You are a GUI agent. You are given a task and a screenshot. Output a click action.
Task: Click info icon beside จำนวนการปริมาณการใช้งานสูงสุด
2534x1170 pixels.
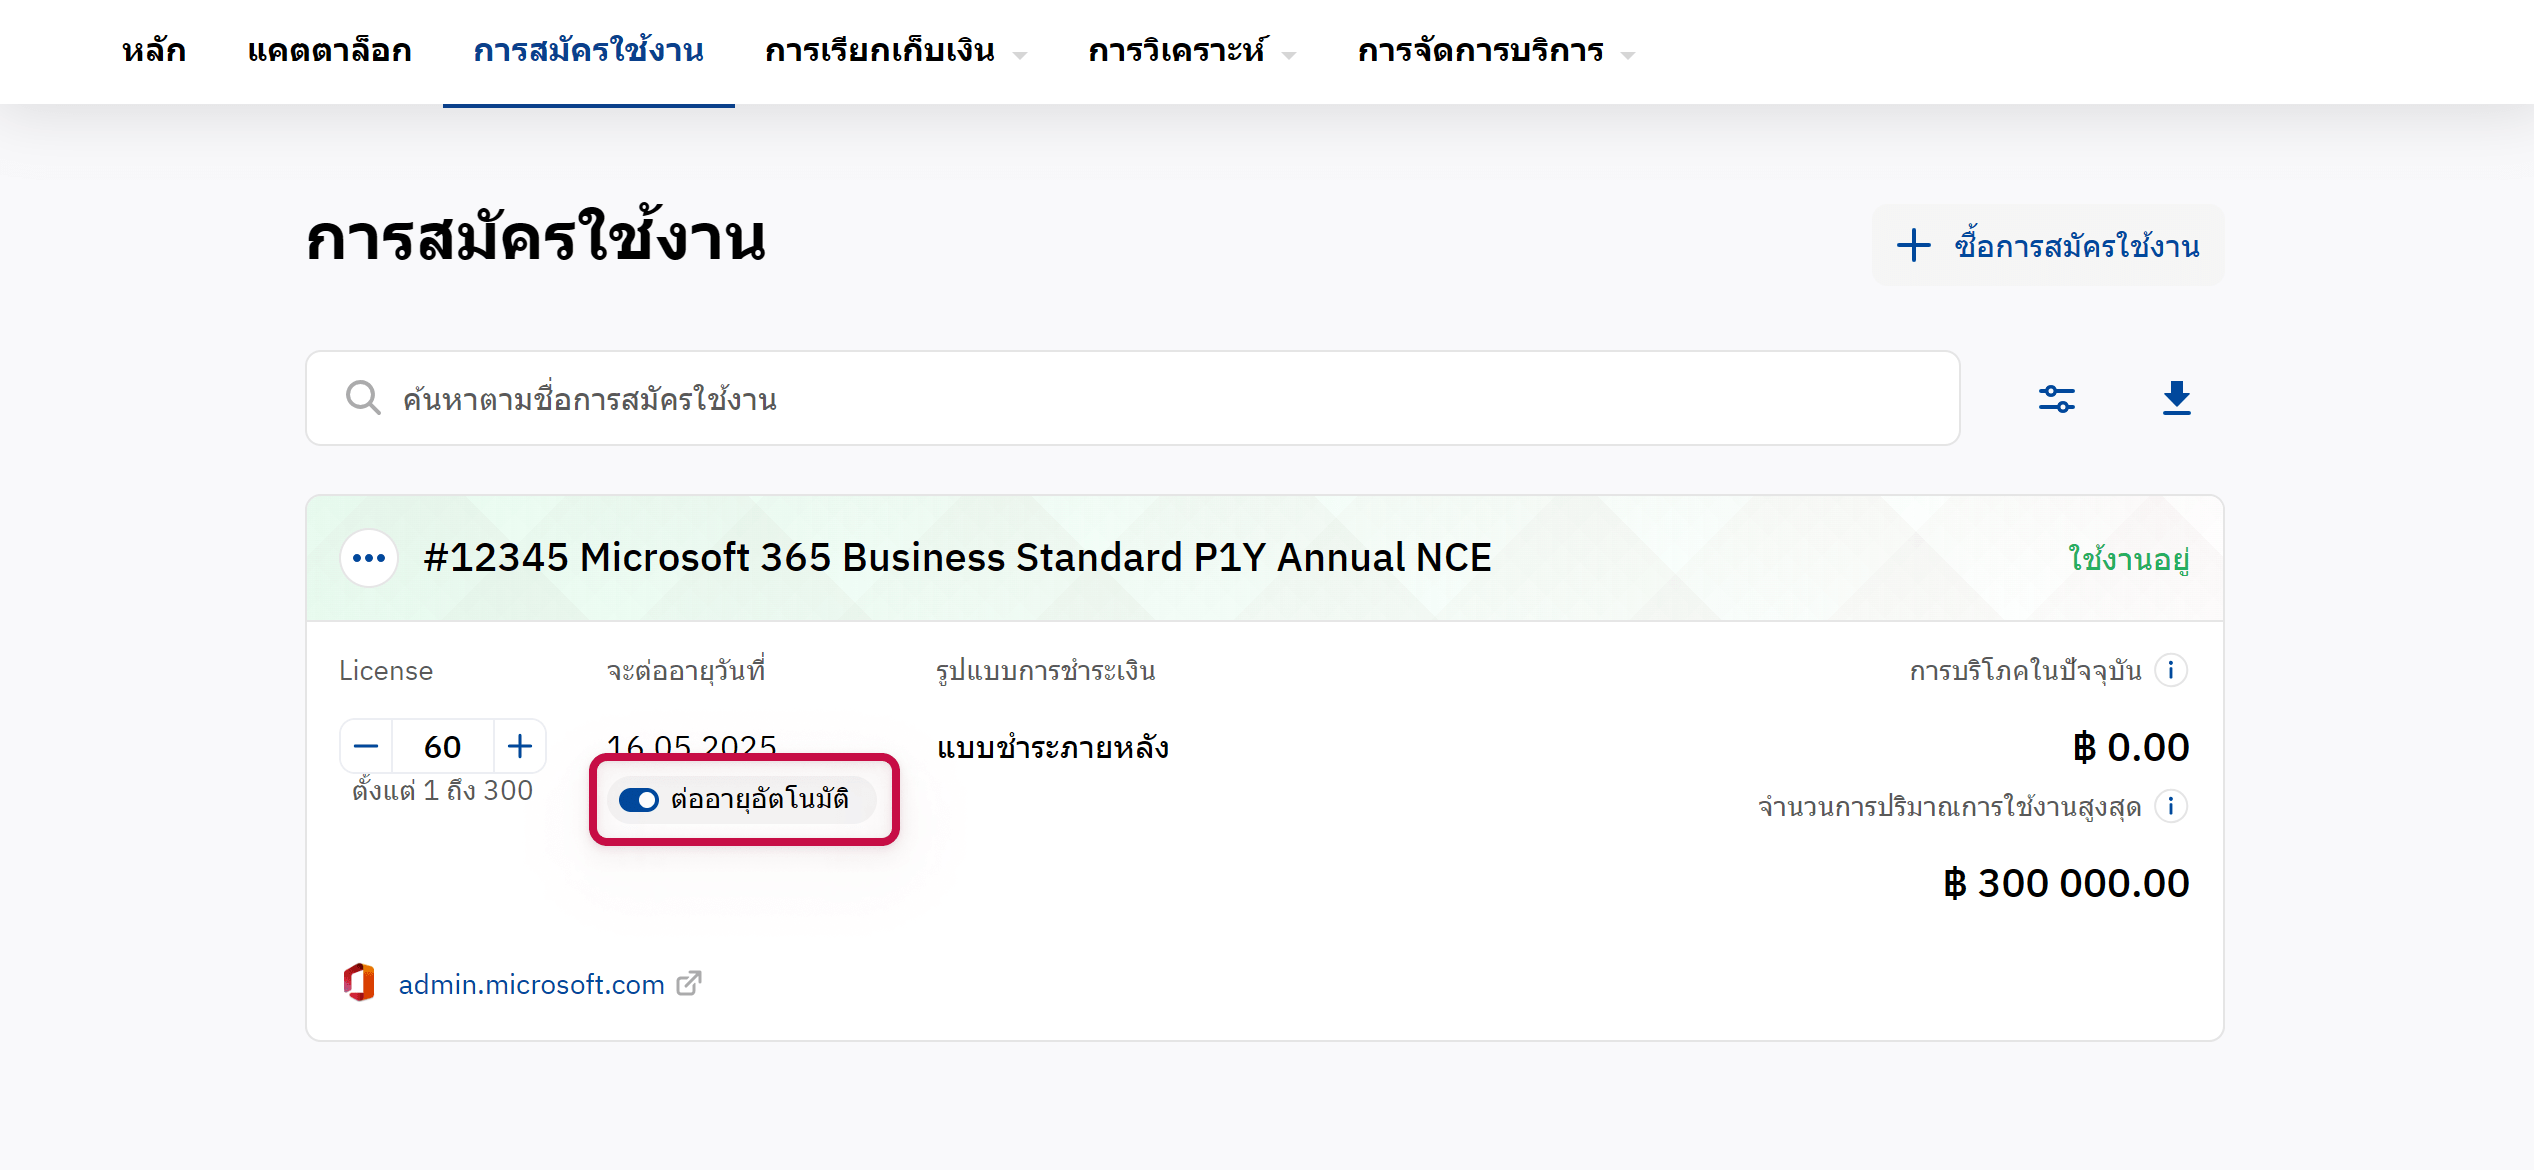pyautogui.click(x=2171, y=806)
